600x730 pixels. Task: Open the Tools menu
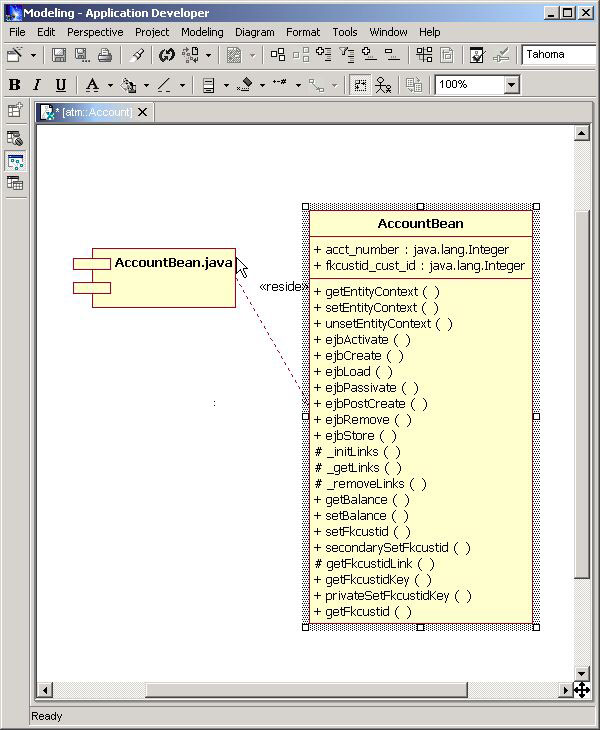click(345, 32)
